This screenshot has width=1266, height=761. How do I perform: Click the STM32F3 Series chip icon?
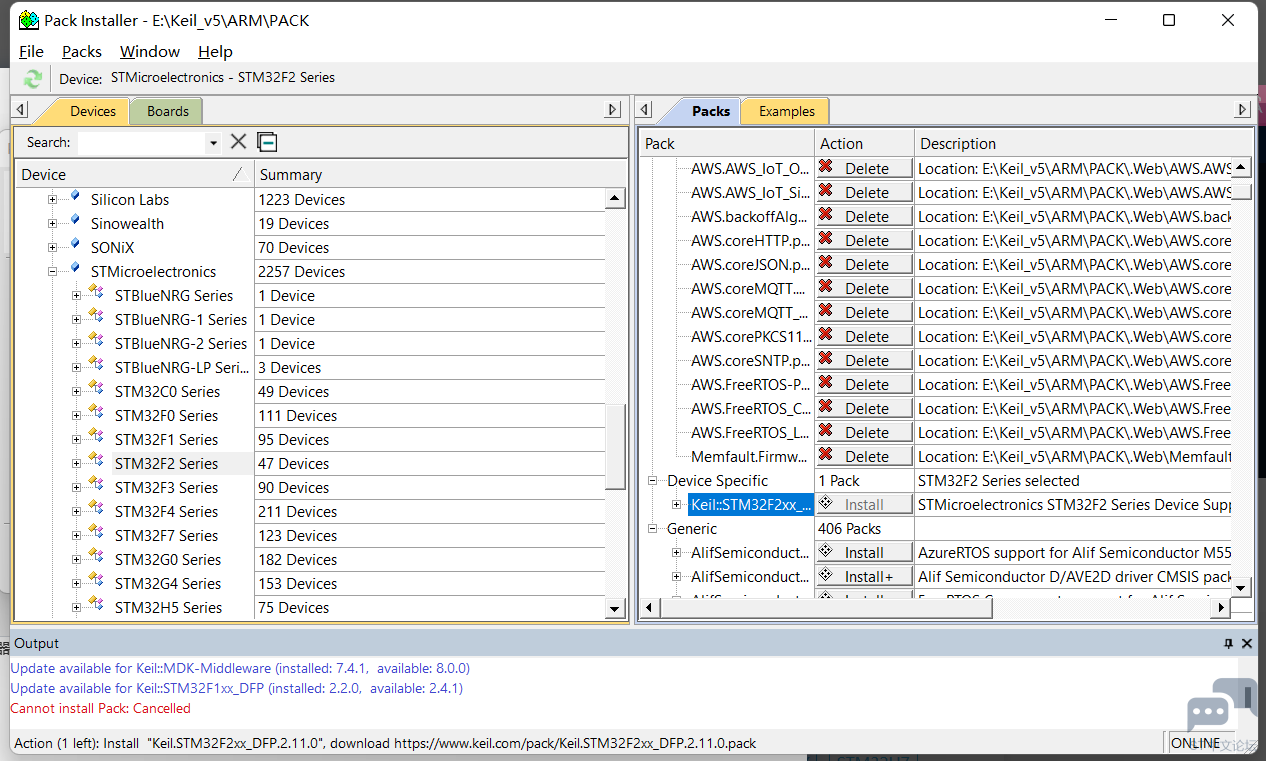click(97, 486)
